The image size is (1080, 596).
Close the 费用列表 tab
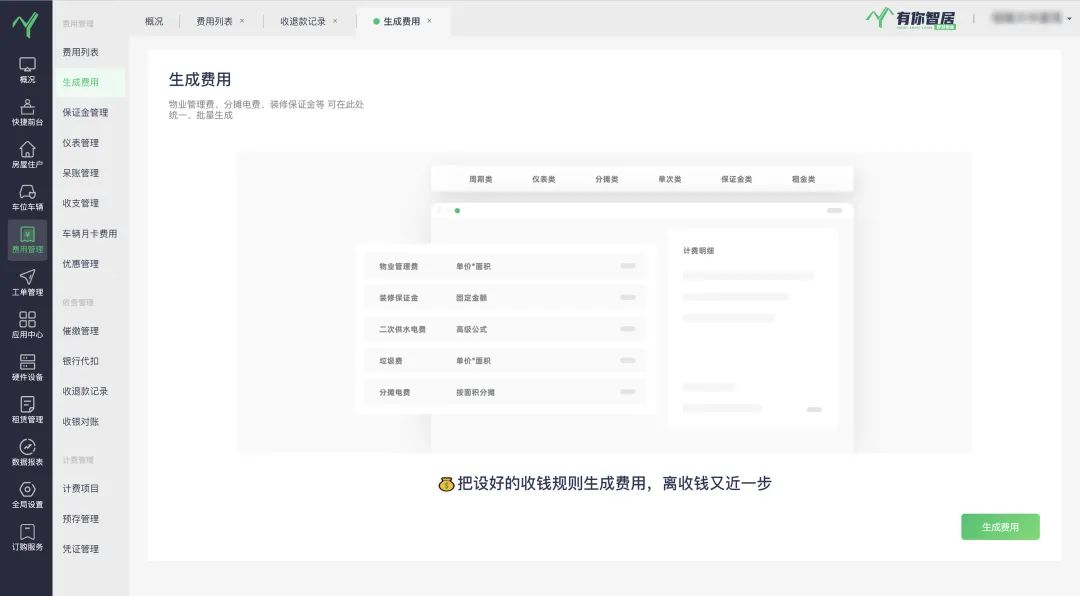coord(242,21)
